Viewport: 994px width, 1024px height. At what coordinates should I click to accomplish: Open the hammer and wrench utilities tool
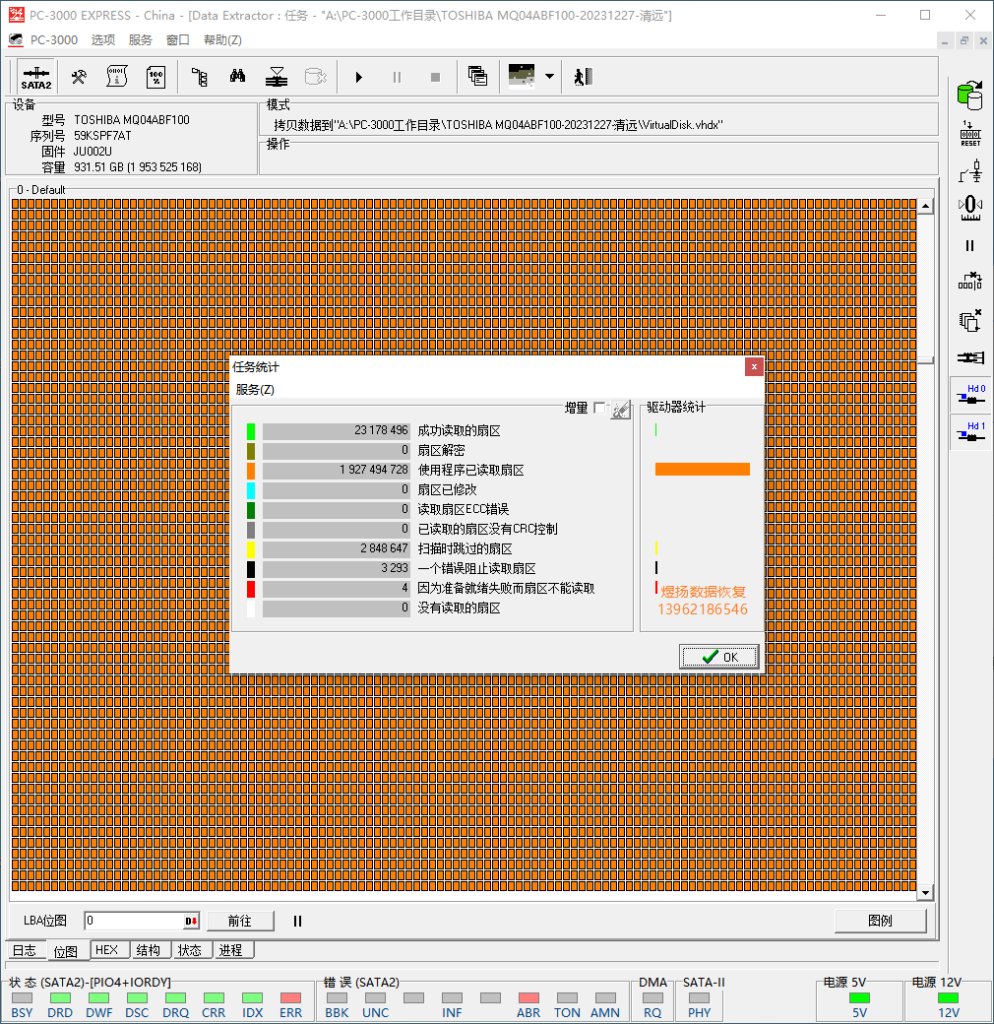pyautogui.click(x=78, y=77)
